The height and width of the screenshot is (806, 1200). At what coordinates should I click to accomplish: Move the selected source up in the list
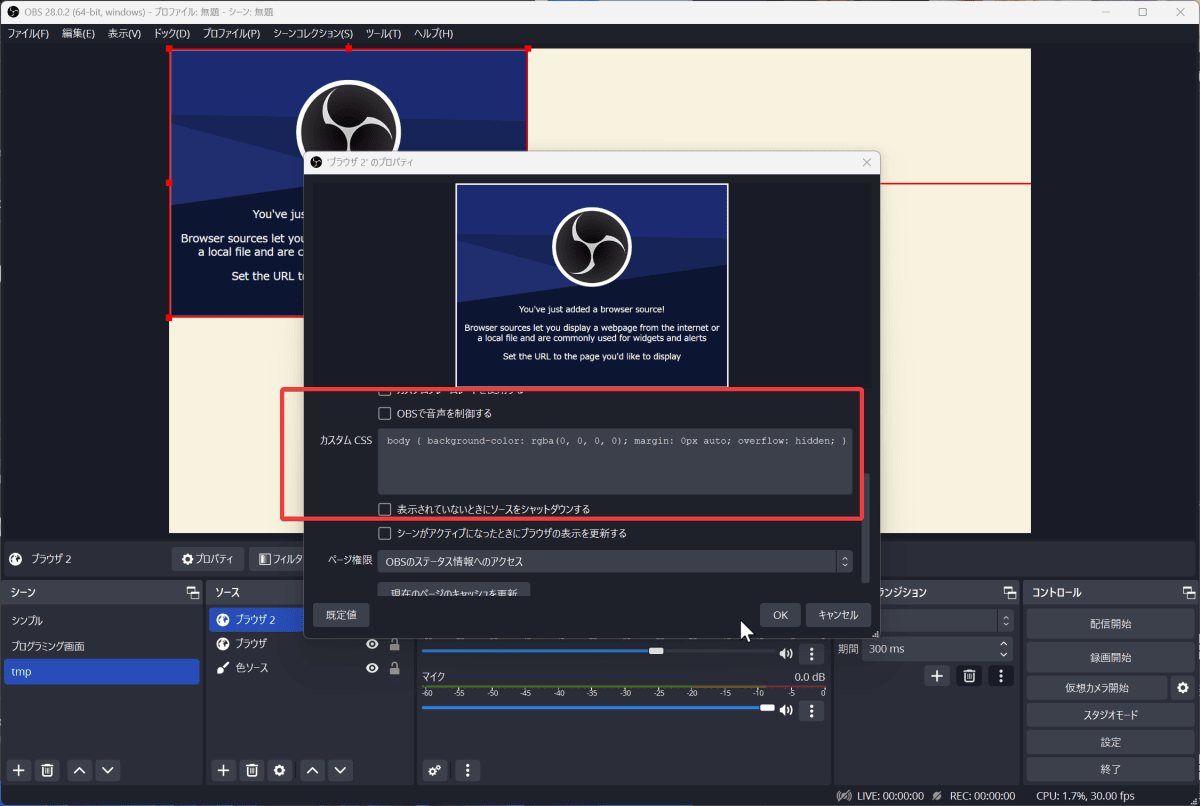313,770
